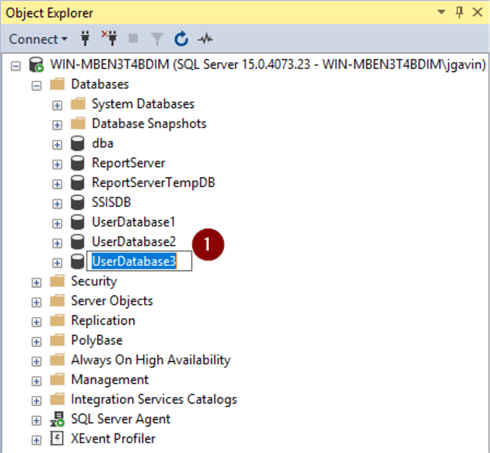
Task: Open the Object Explorer window position dropdown arrow
Action: click(x=441, y=12)
